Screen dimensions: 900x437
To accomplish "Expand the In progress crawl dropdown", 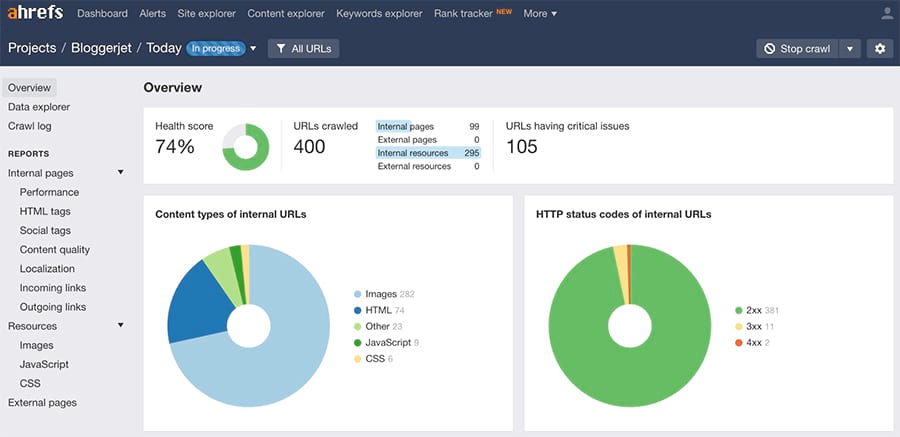I will click(253, 48).
